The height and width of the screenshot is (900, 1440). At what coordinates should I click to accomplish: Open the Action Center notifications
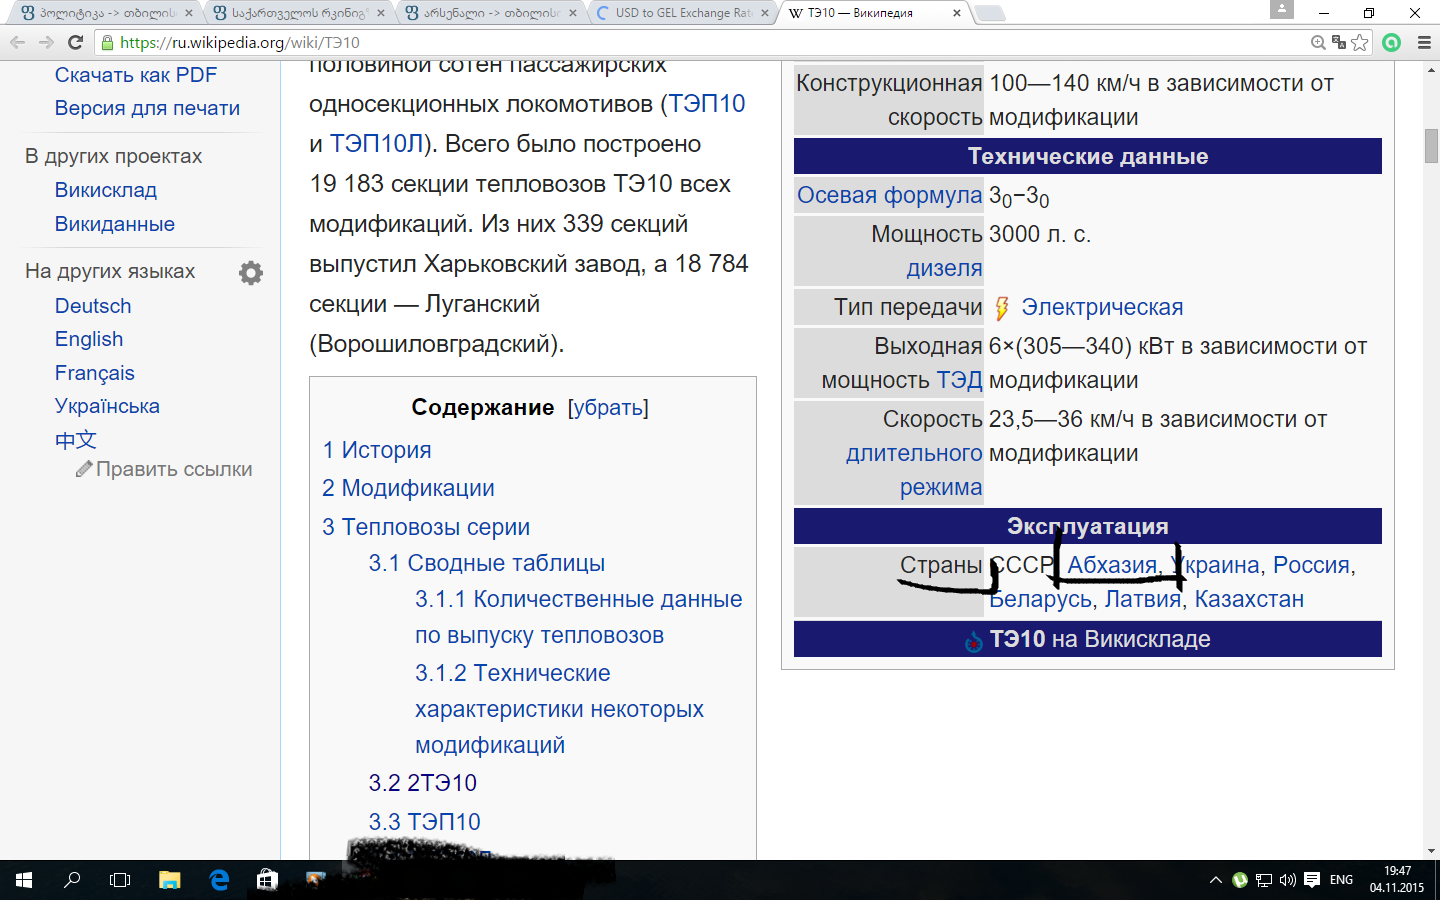(1312, 880)
